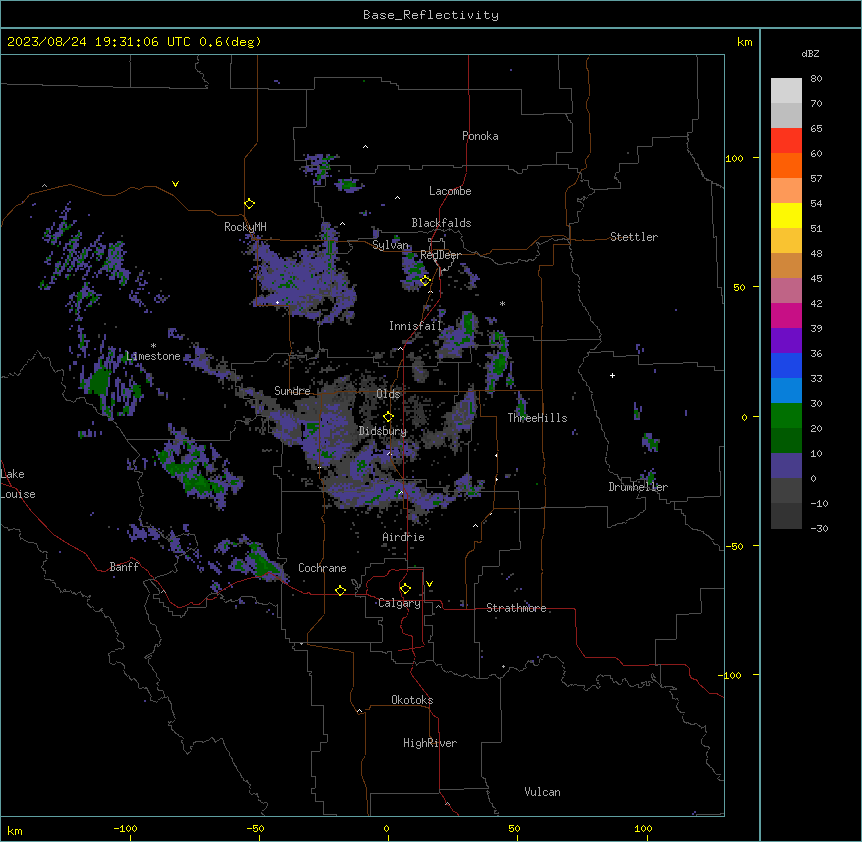Viewport: 862px width, 842px height.
Task: Click the Stettler city label
Action: [x=634, y=237]
